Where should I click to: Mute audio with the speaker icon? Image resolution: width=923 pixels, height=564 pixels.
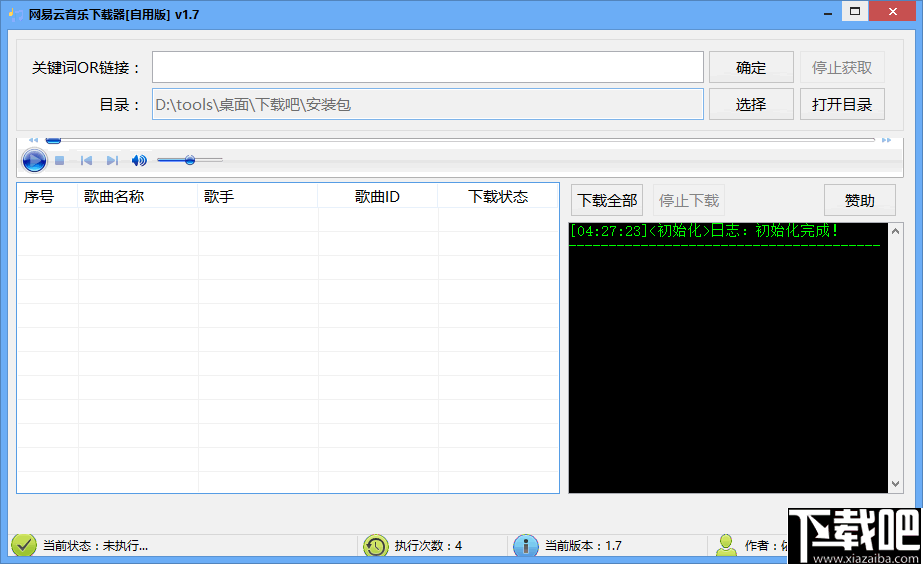click(139, 160)
